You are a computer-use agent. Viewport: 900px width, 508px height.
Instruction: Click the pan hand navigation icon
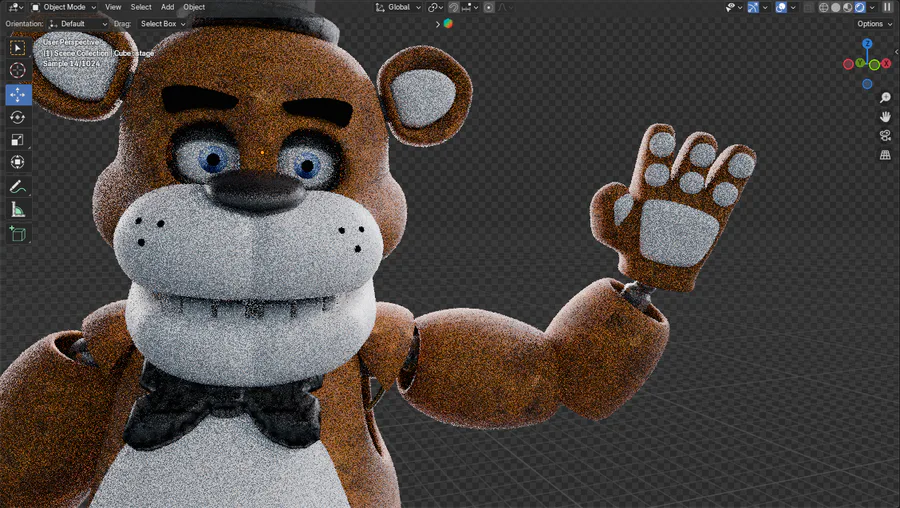coord(885,117)
